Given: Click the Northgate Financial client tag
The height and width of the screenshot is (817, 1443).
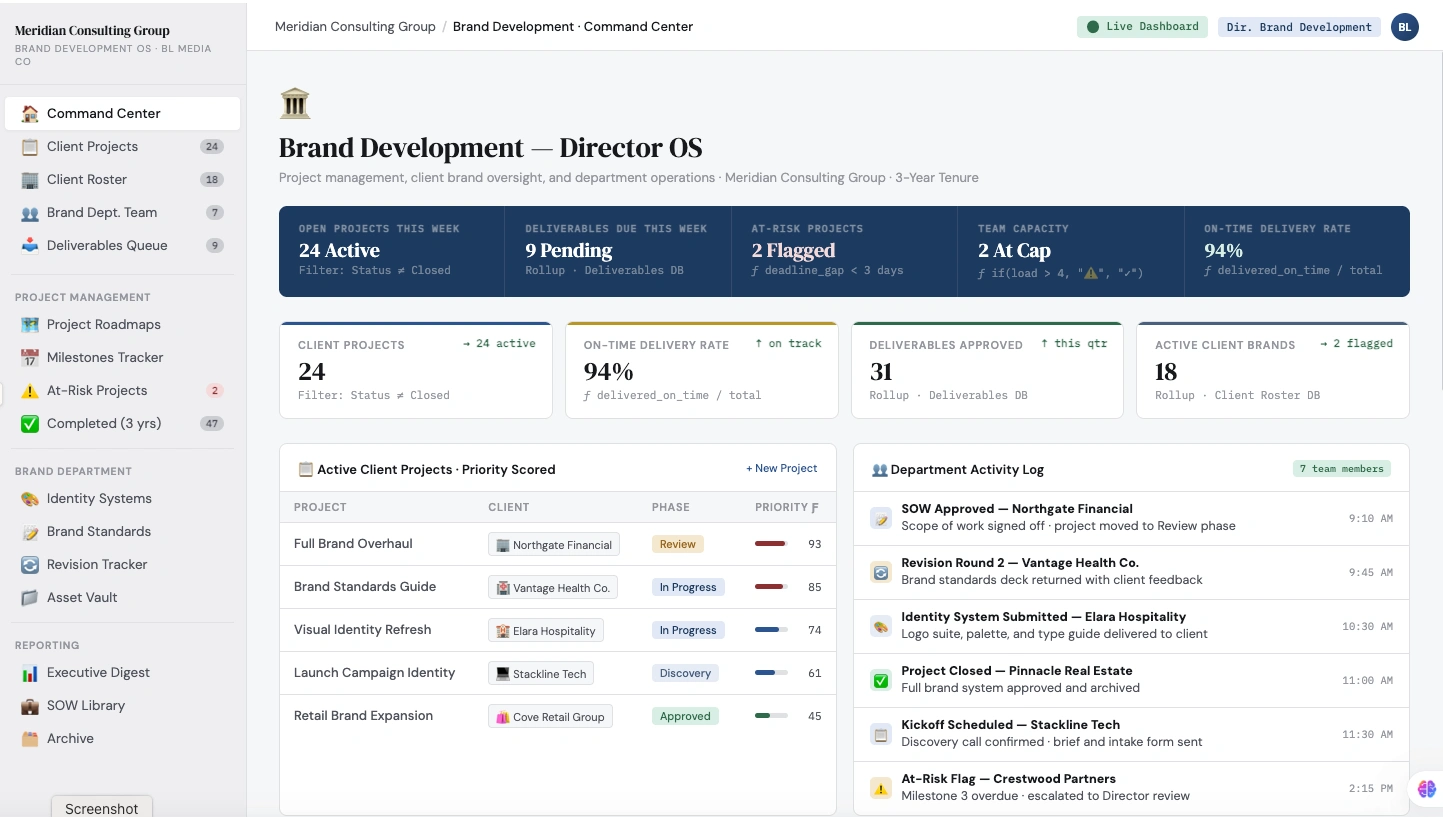Looking at the screenshot, I should click(554, 545).
